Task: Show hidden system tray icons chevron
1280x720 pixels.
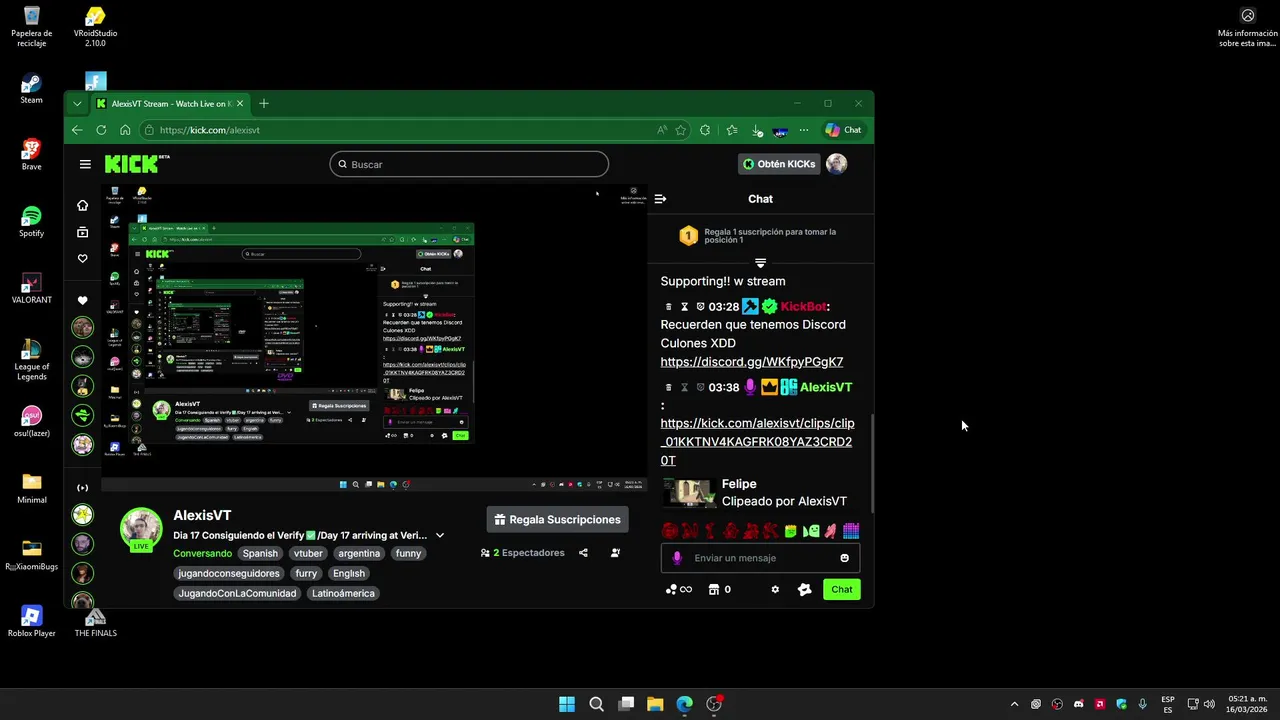Action: coord(1014,704)
